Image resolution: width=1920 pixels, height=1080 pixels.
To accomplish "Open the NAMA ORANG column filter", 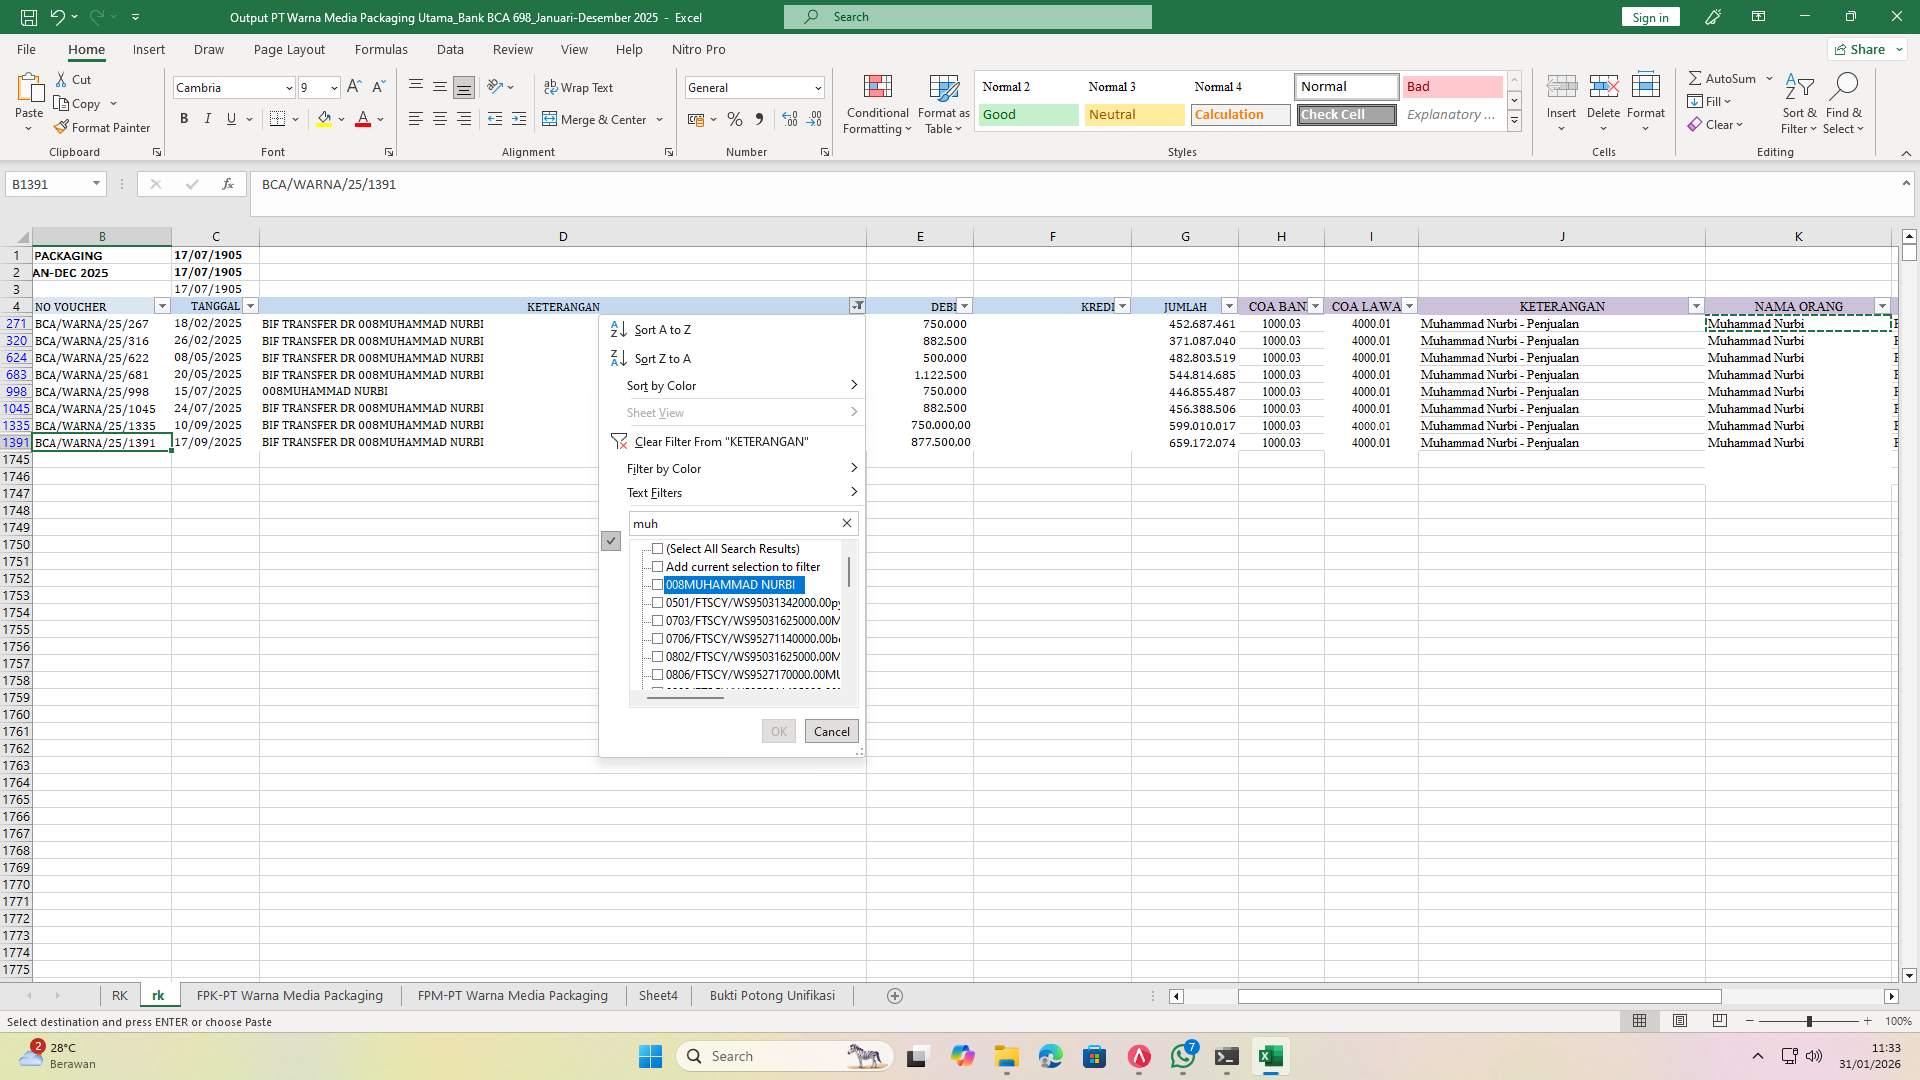I will (1882, 306).
